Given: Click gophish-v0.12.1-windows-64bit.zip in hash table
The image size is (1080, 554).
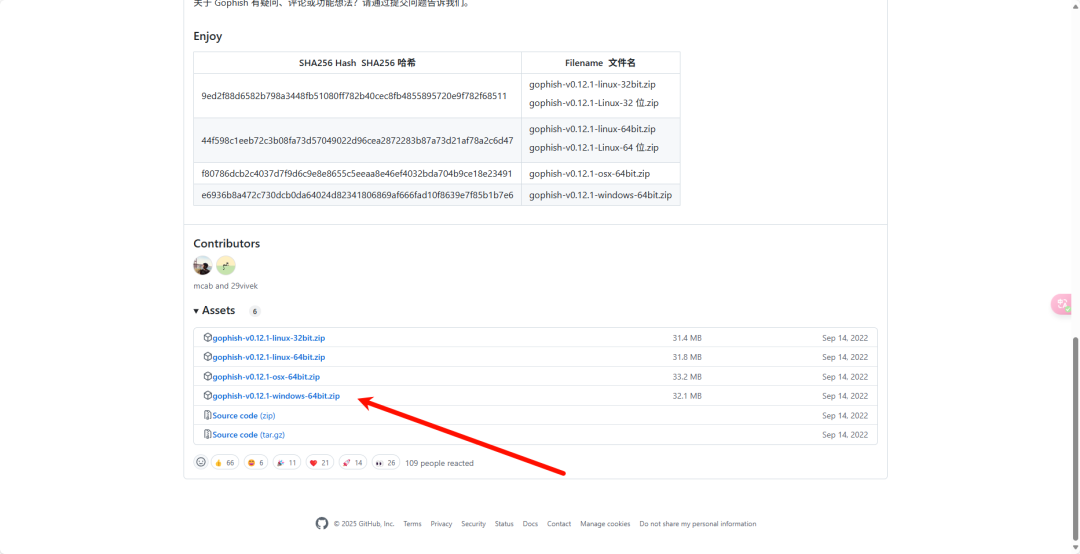Looking at the screenshot, I should pyautogui.click(x=601, y=195).
